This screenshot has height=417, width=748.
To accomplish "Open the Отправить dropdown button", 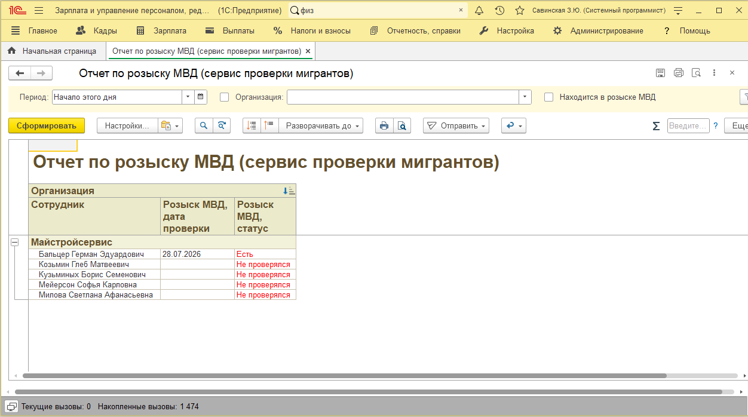I will [456, 125].
